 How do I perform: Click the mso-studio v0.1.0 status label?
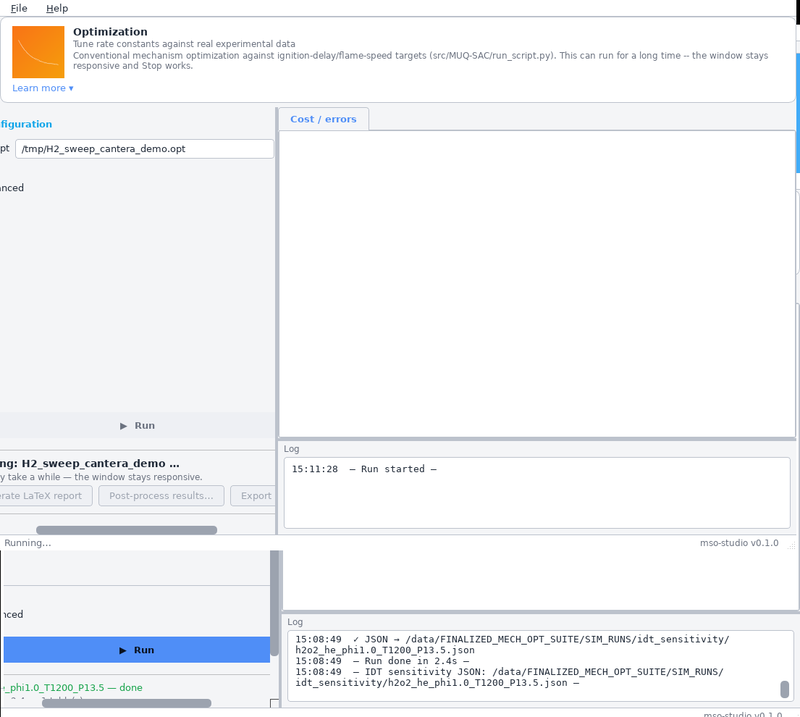tap(739, 543)
